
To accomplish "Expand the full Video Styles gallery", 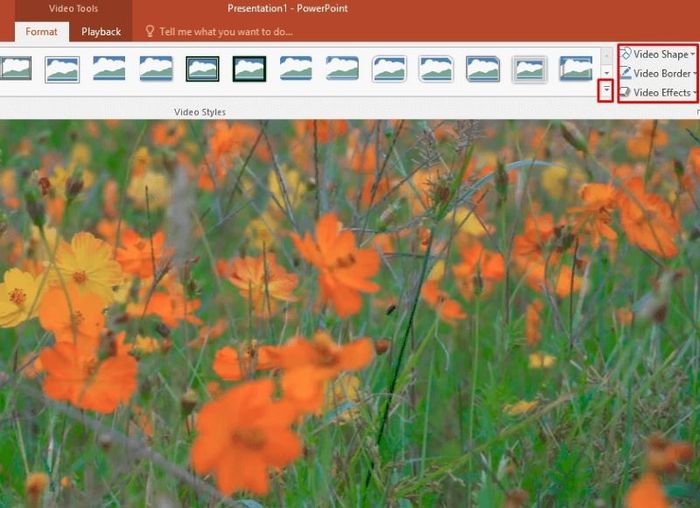I will coord(606,91).
